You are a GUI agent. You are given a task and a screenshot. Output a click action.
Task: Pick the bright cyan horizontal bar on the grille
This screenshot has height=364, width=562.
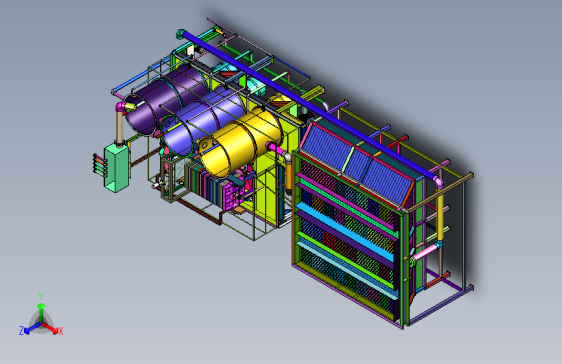coord(344,232)
